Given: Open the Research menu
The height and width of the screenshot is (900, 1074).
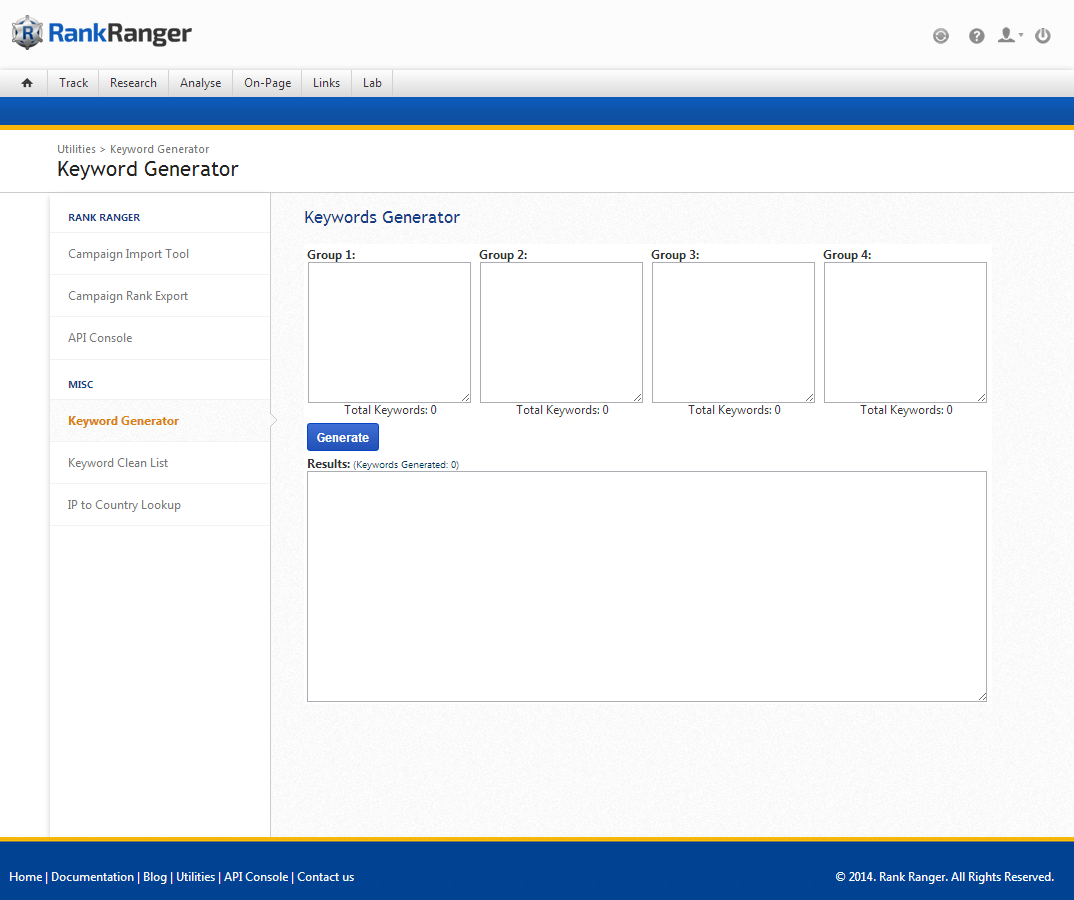Looking at the screenshot, I should [133, 83].
